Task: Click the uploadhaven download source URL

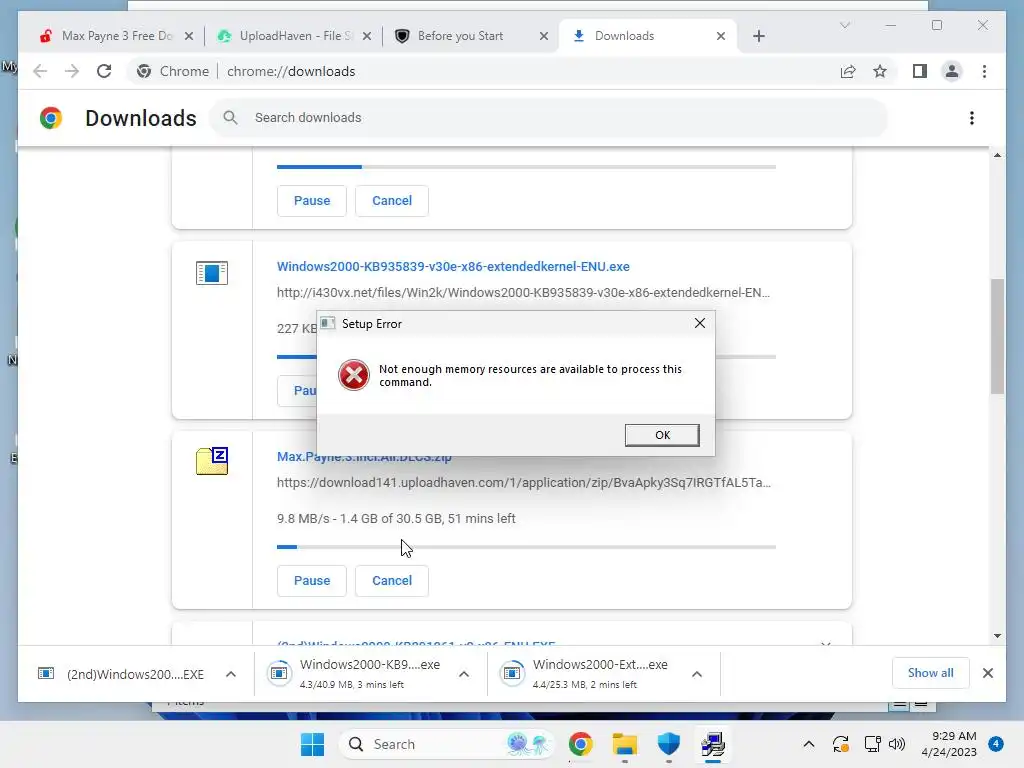Action: coord(523,483)
